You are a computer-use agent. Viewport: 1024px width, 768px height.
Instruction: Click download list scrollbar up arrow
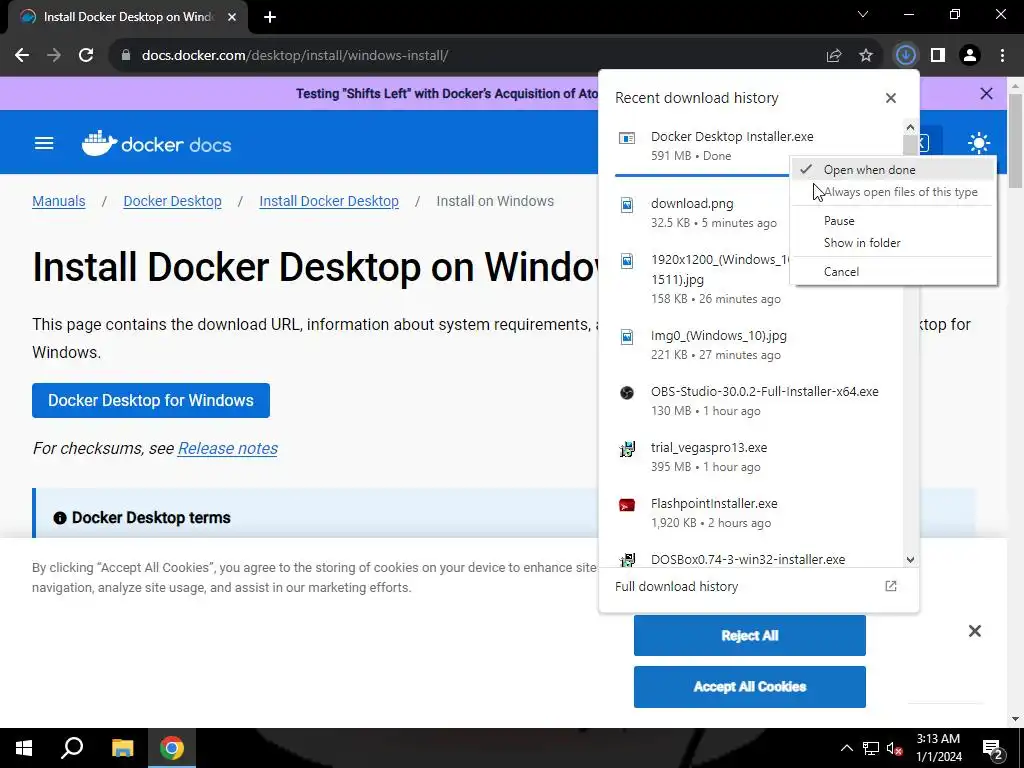[910, 127]
